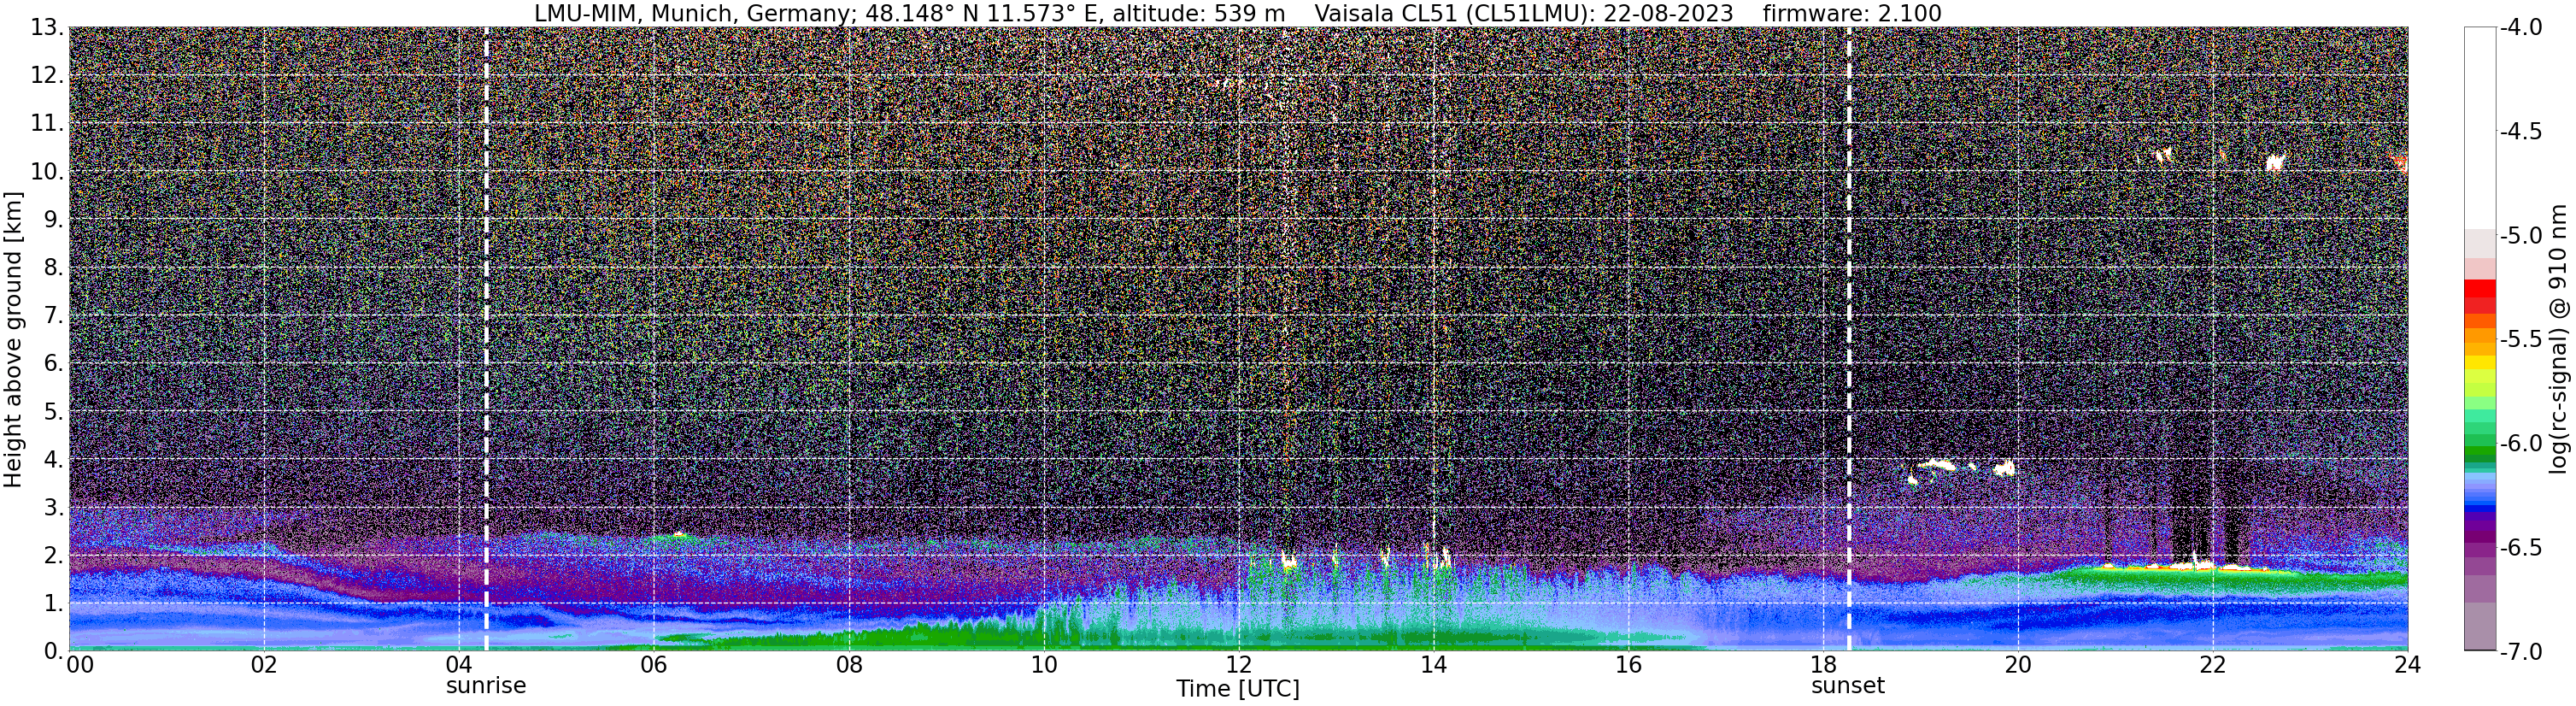The image size is (2576, 706).
Task: Click the y-axis tick label '5.'
Action: click(54, 411)
